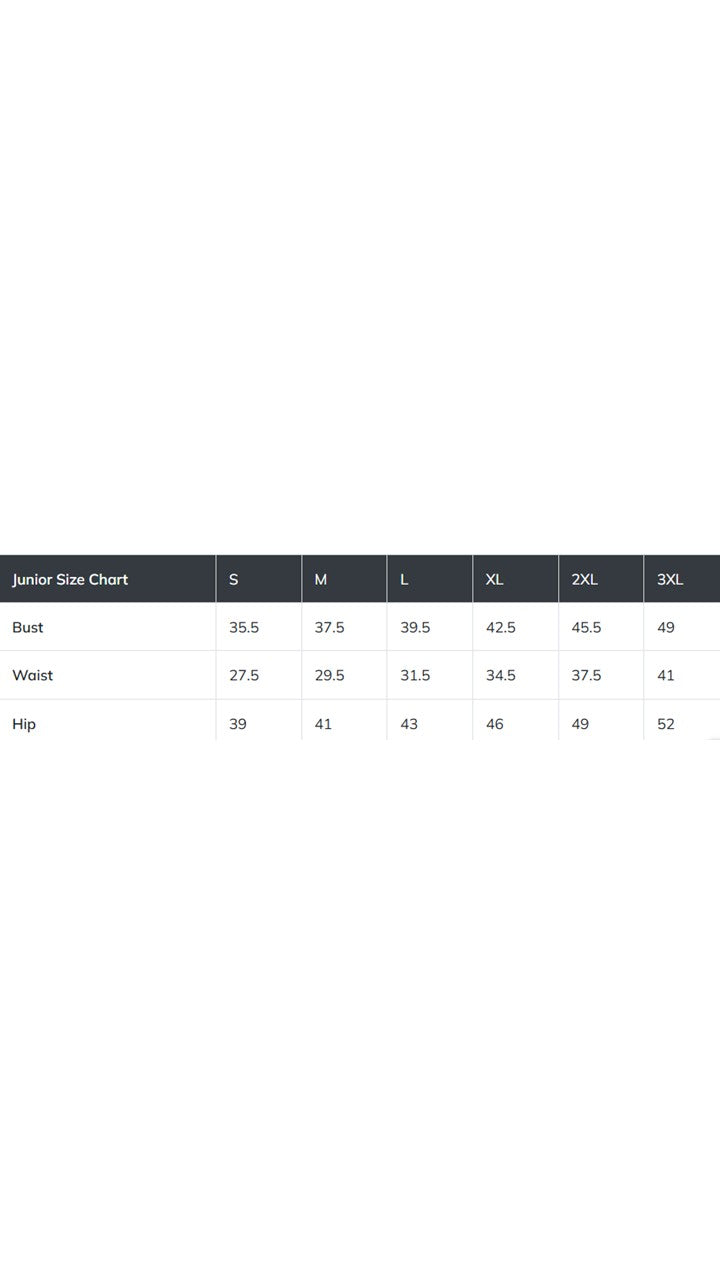Click the Waist row label
This screenshot has width=720, height=1280.
tap(33, 676)
